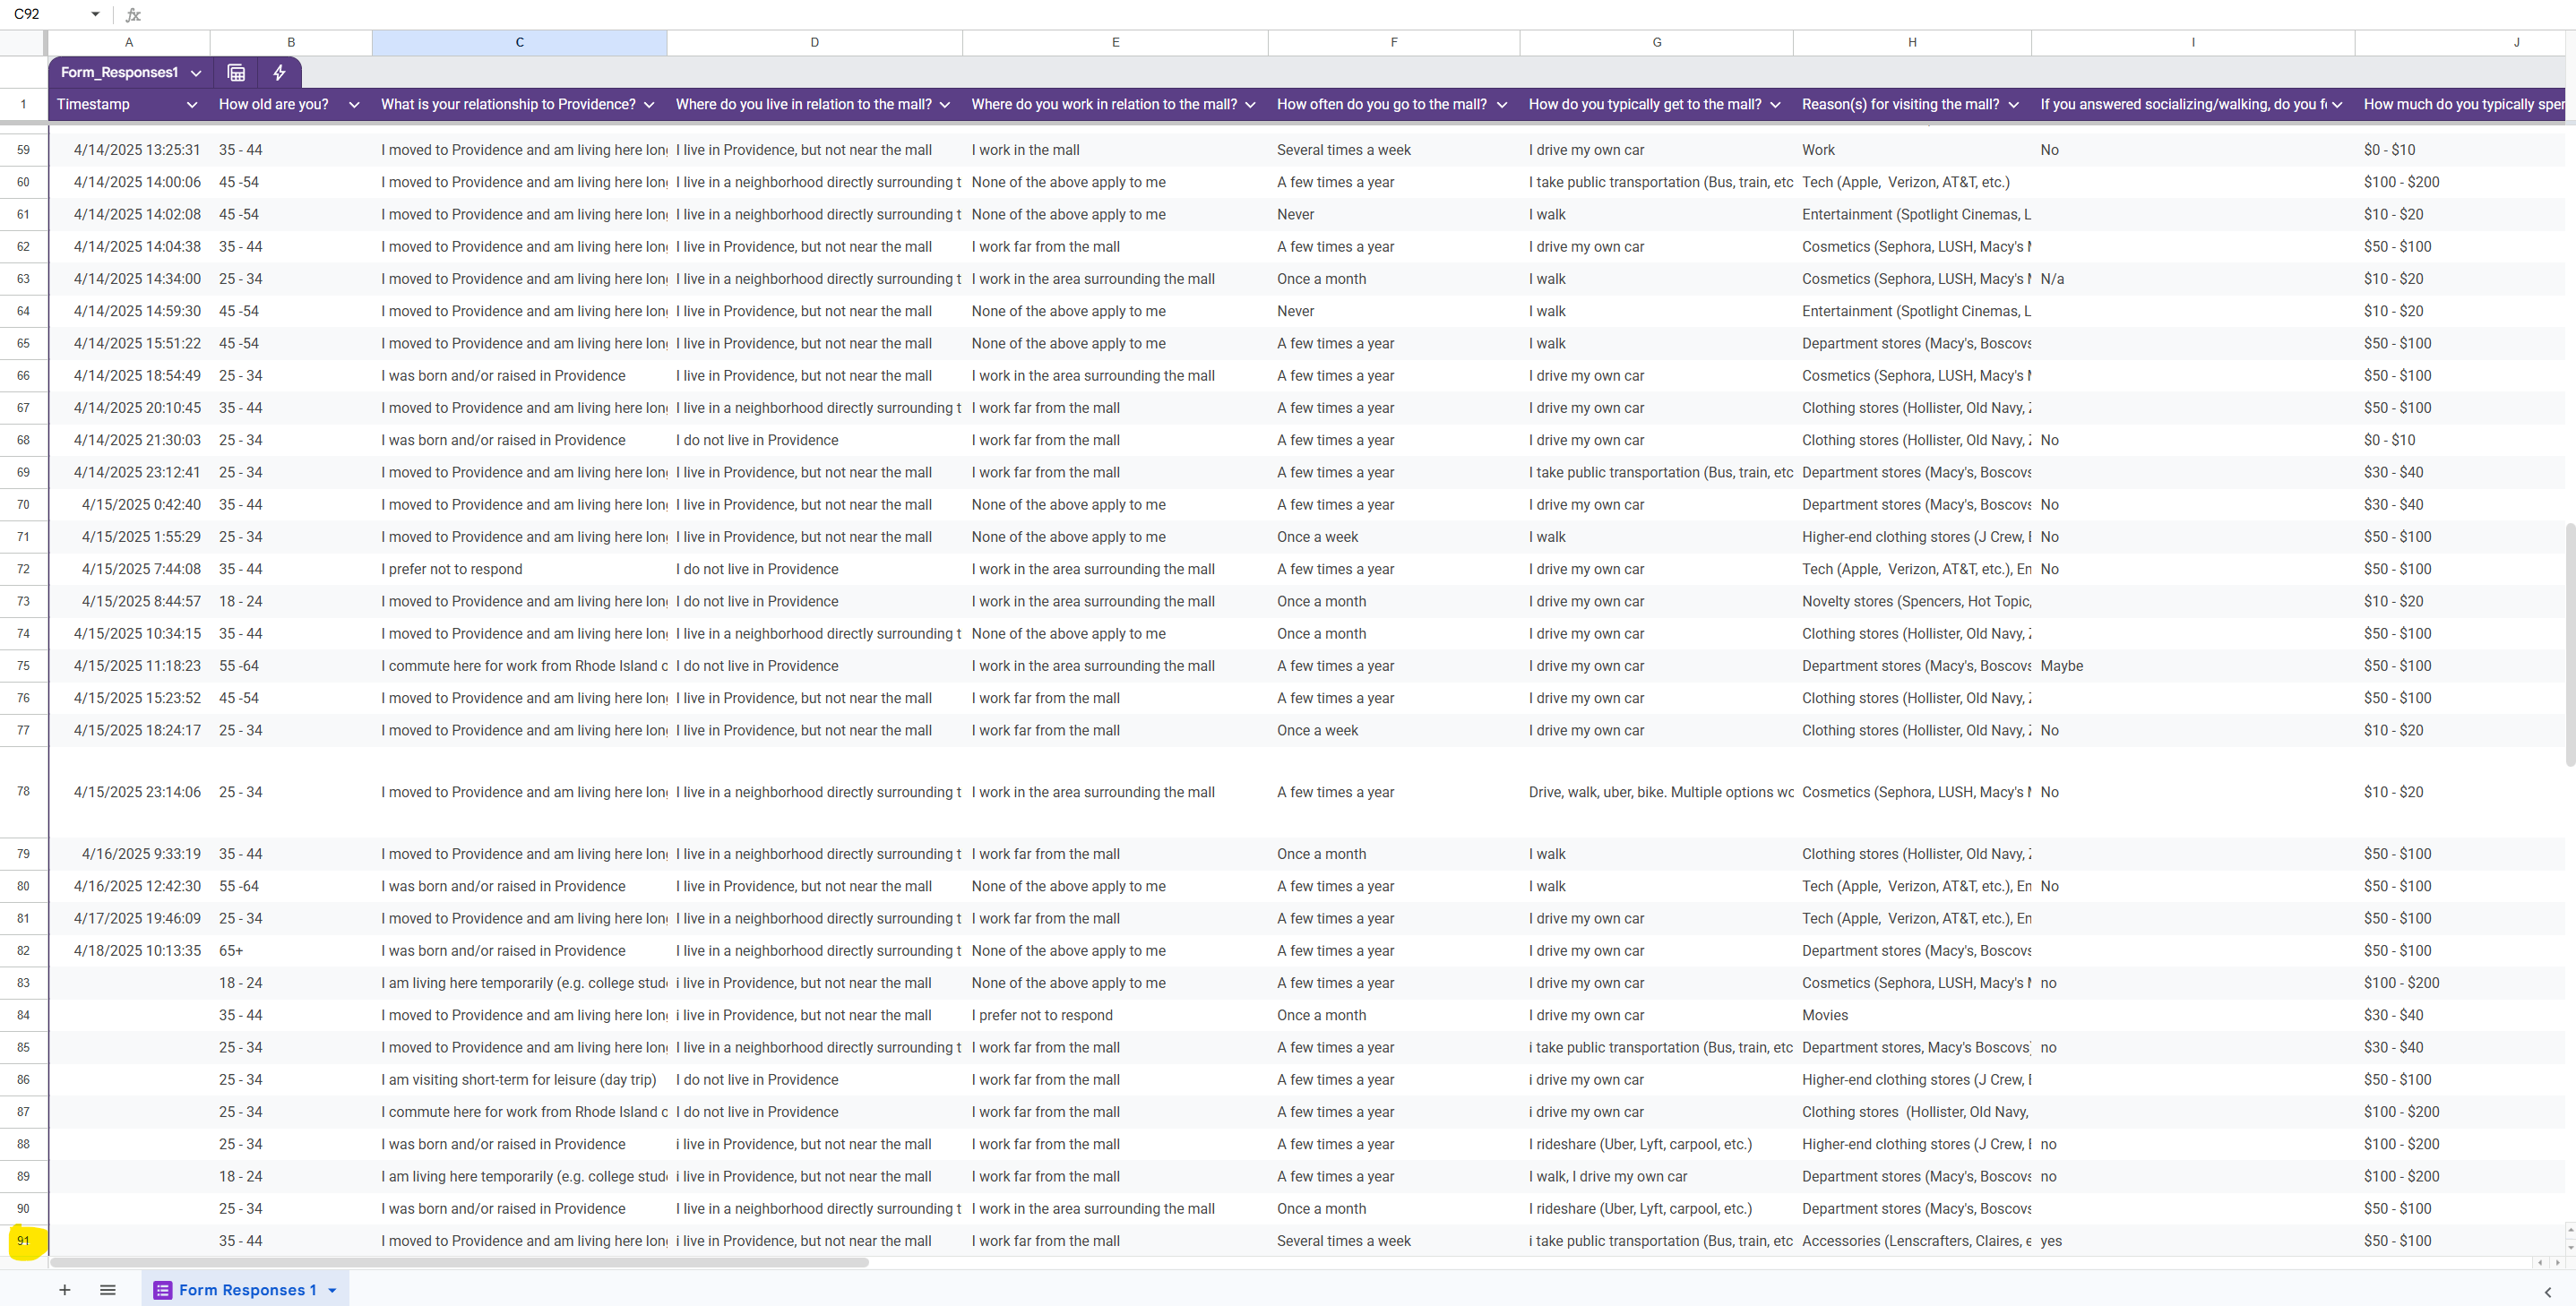
Task: Open the all sheets list icon
Action: 108,1290
